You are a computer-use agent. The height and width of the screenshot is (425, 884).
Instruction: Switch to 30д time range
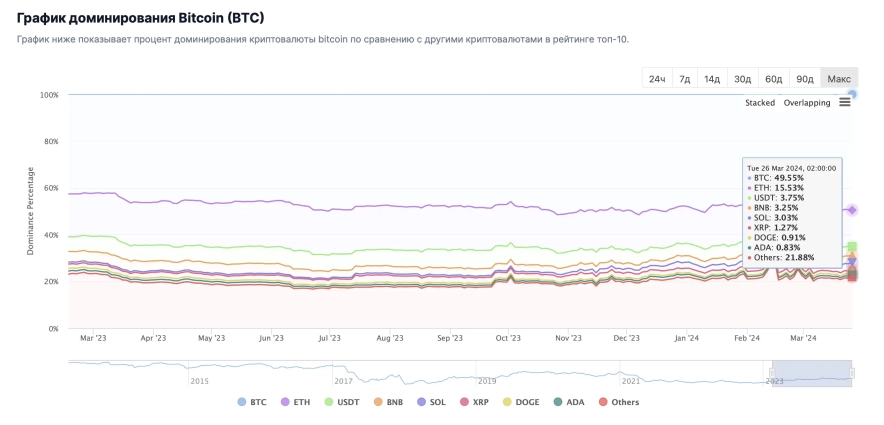coord(742,79)
